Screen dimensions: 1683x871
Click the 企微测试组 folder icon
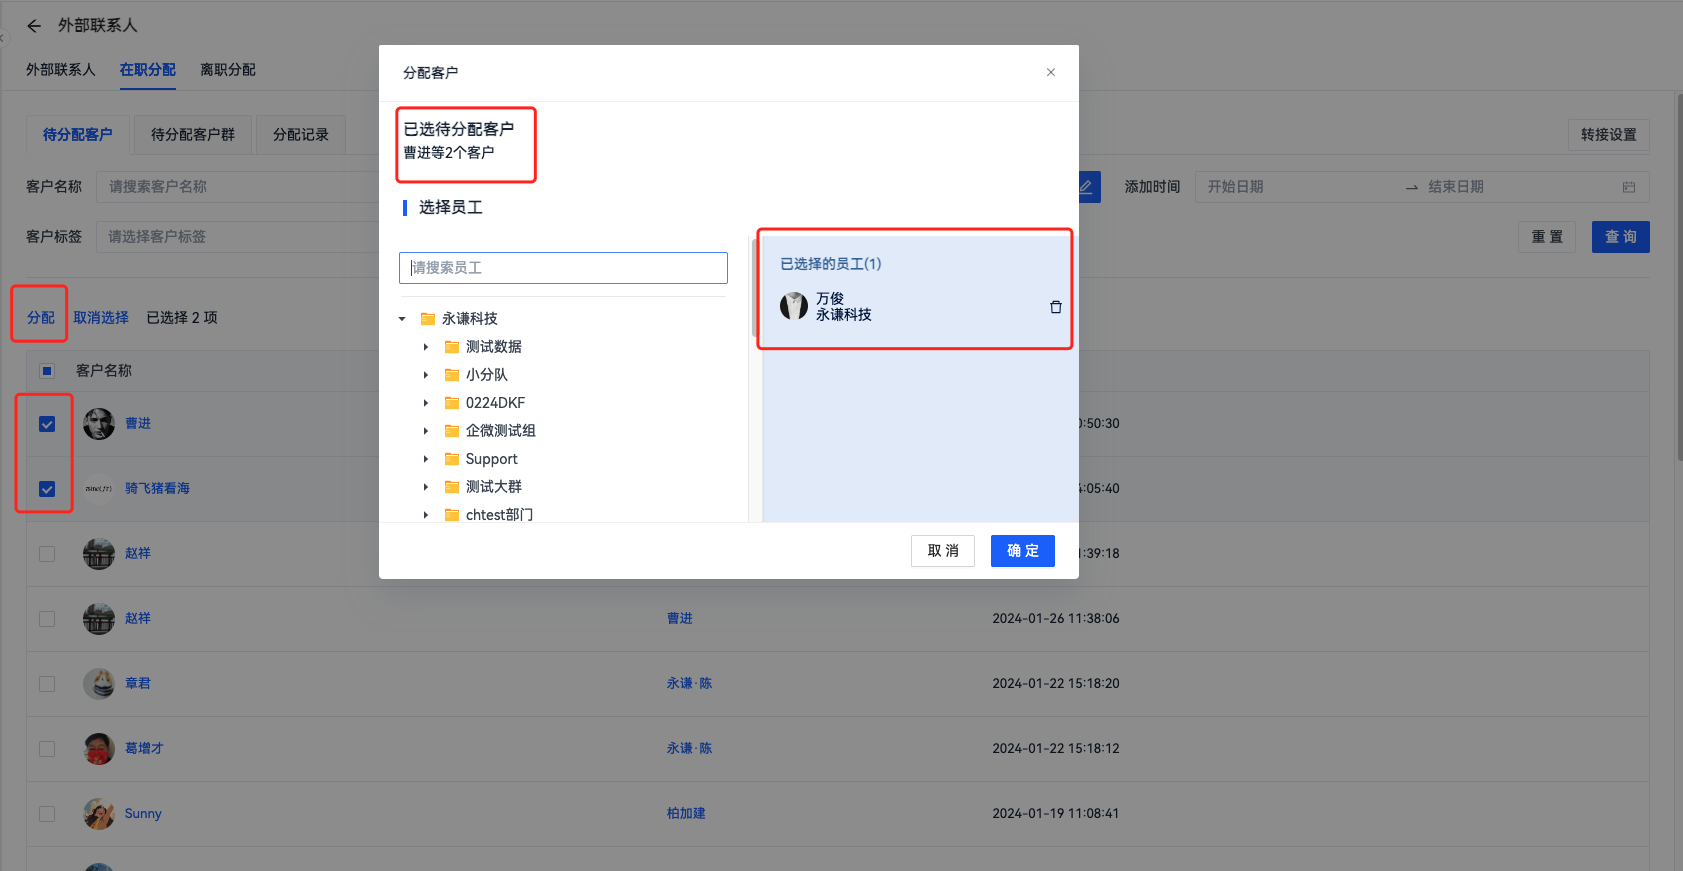tap(452, 431)
